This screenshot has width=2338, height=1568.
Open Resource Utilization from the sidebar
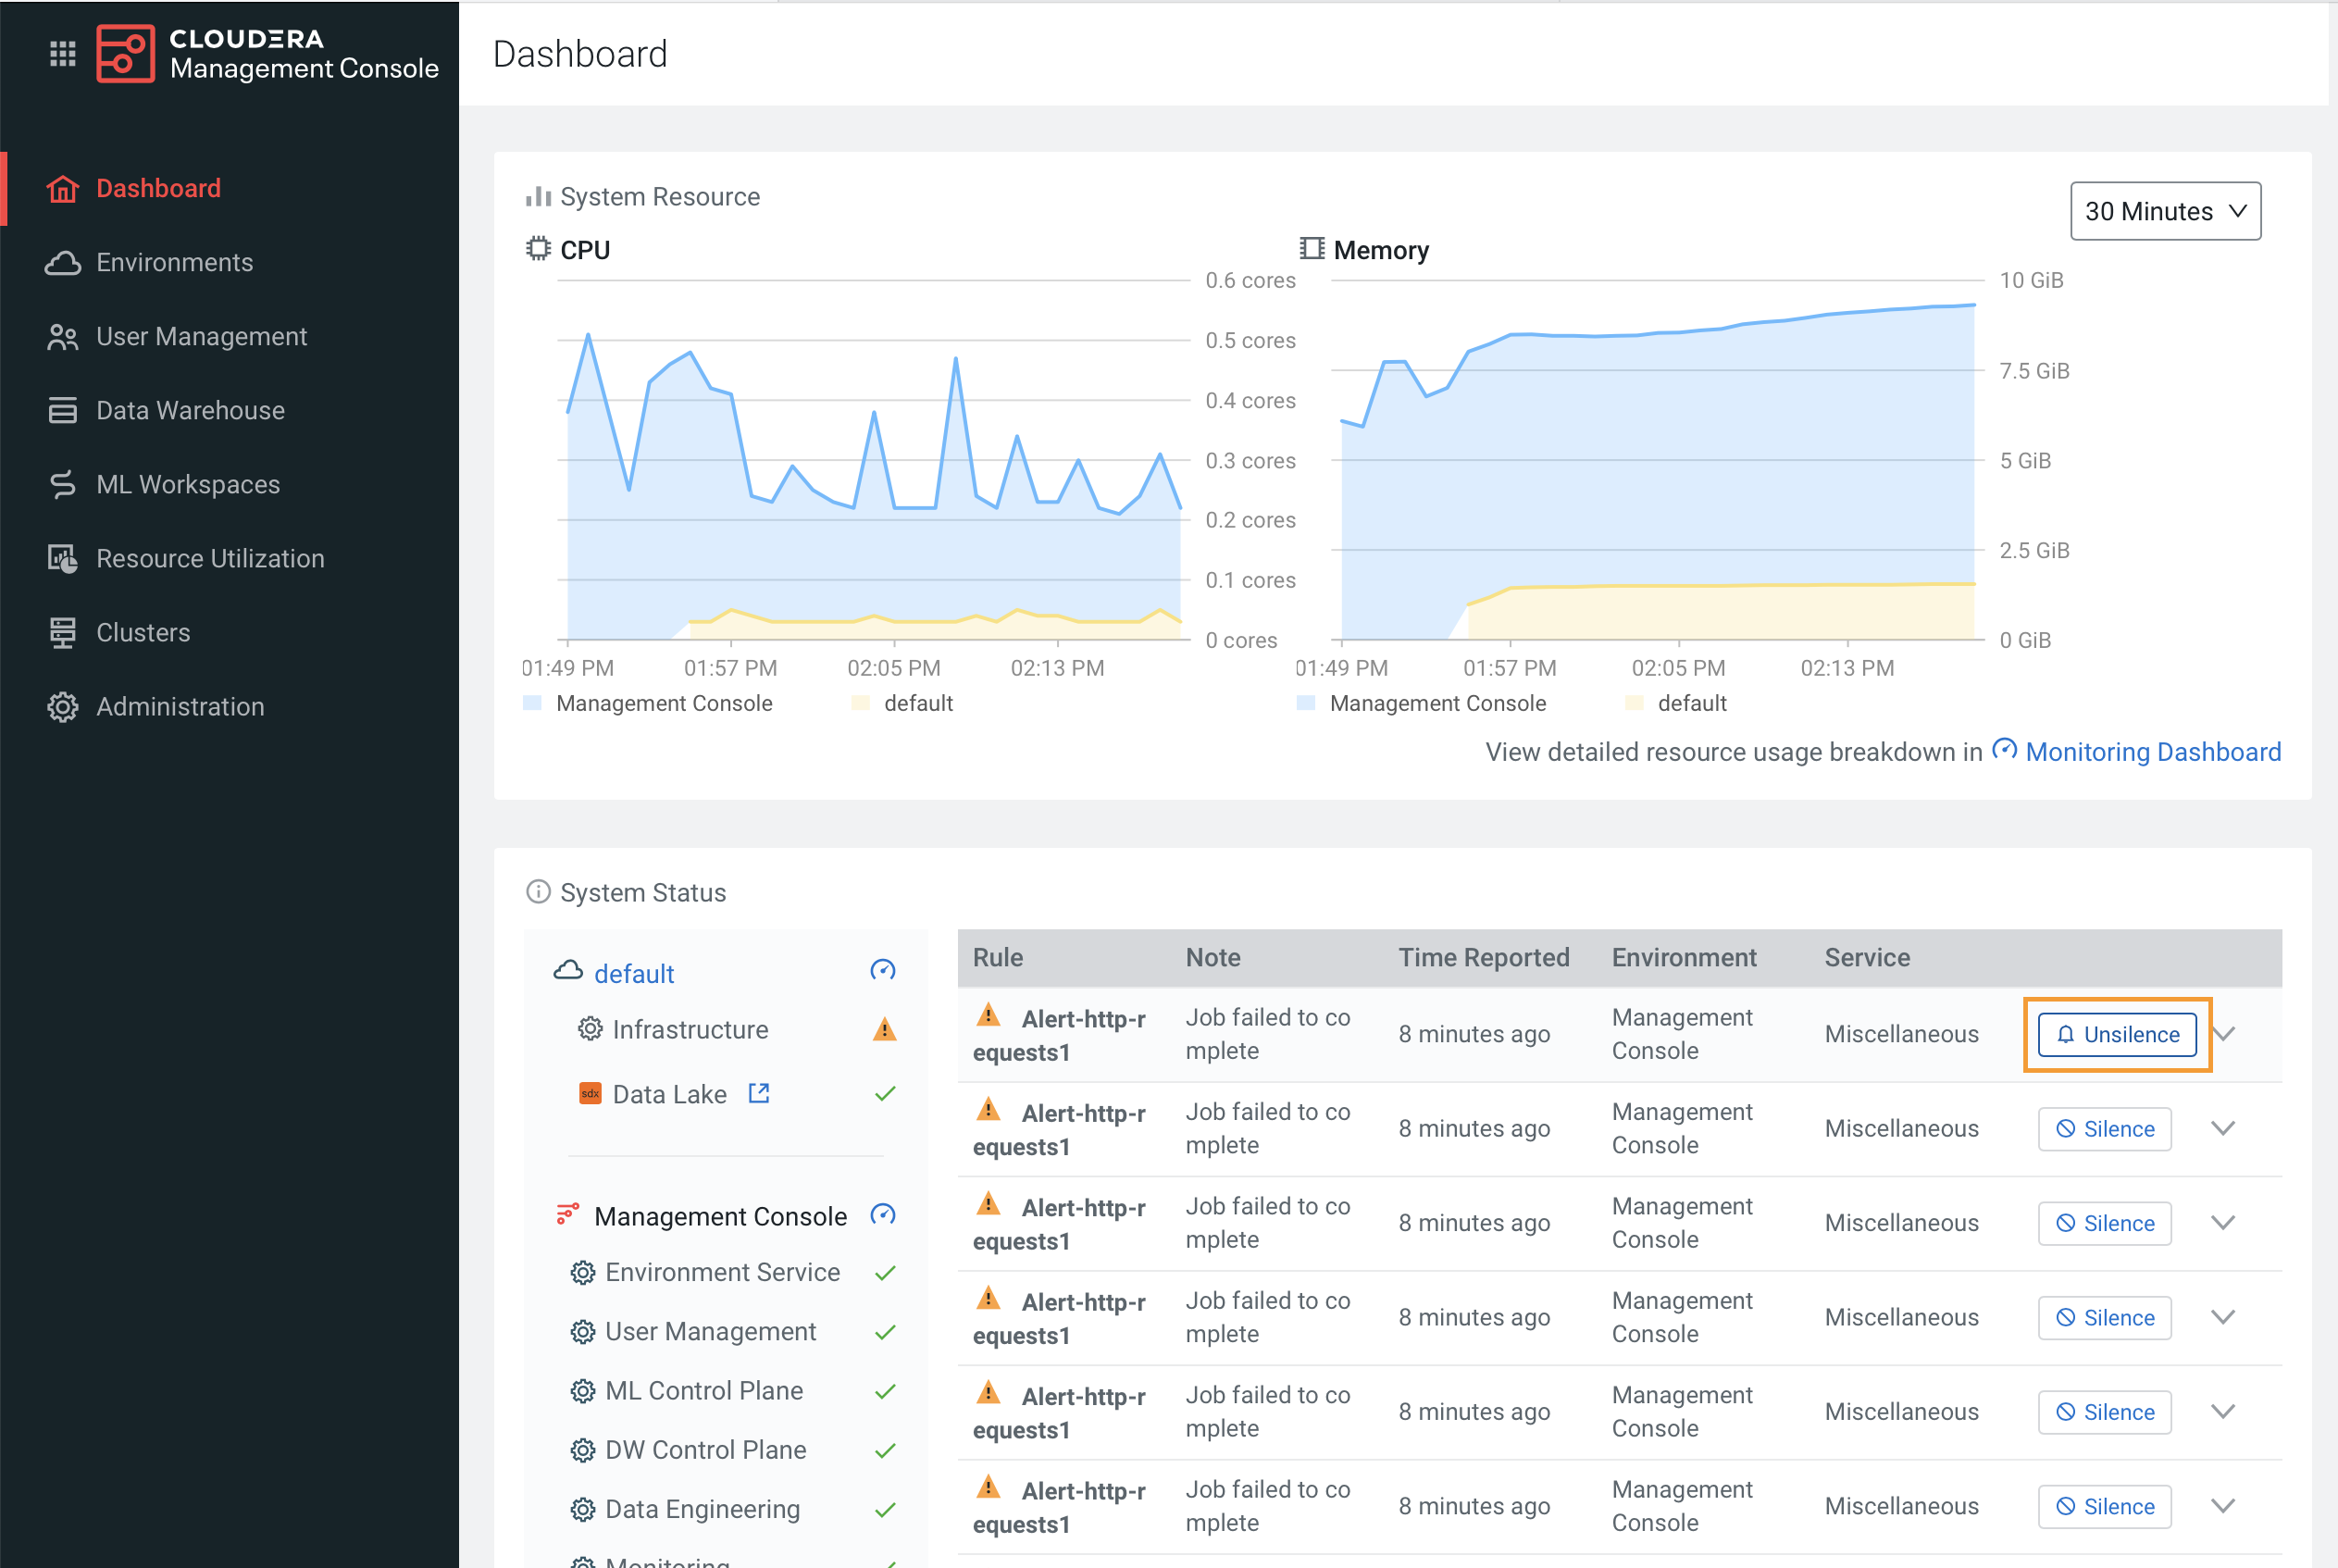(x=210, y=558)
